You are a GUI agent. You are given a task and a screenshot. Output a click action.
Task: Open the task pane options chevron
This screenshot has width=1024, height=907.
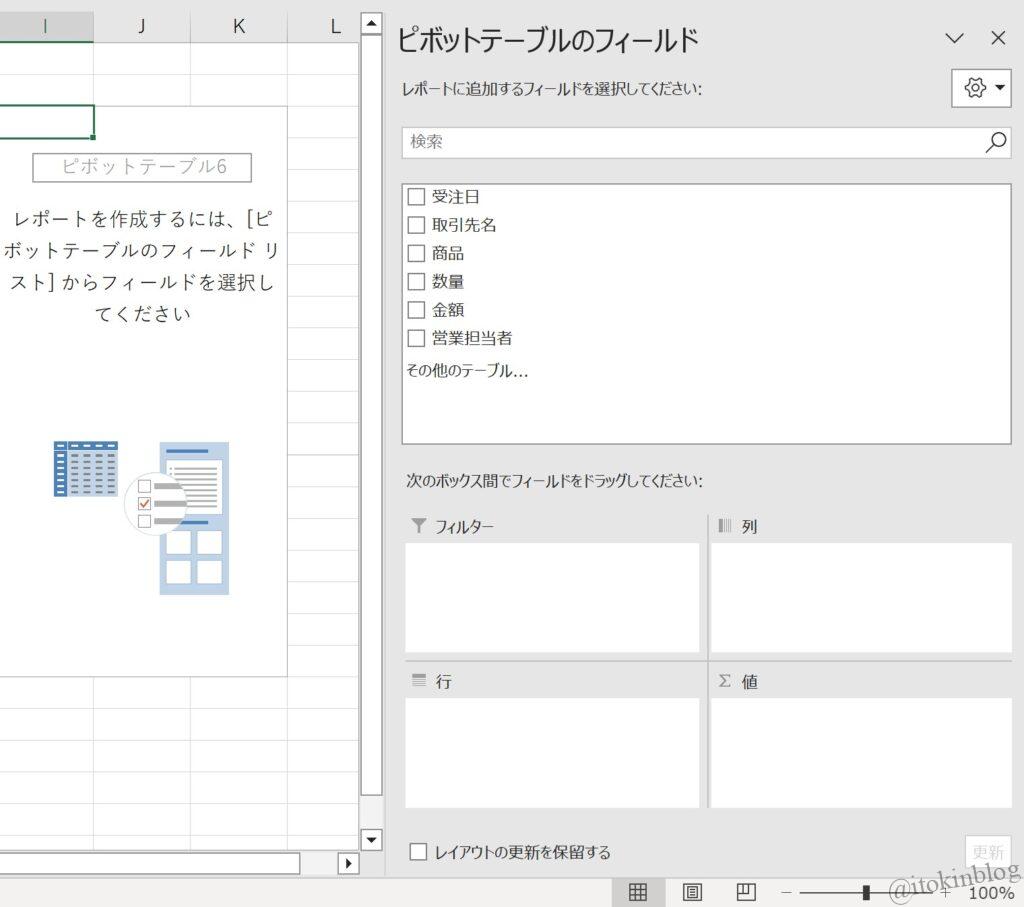coord(954,38)
